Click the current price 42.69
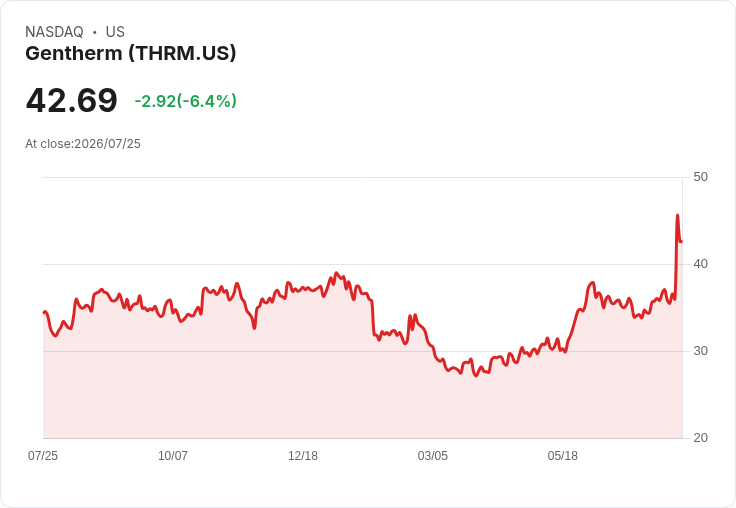This screenshot has height=508, width=736. point(71,100)
